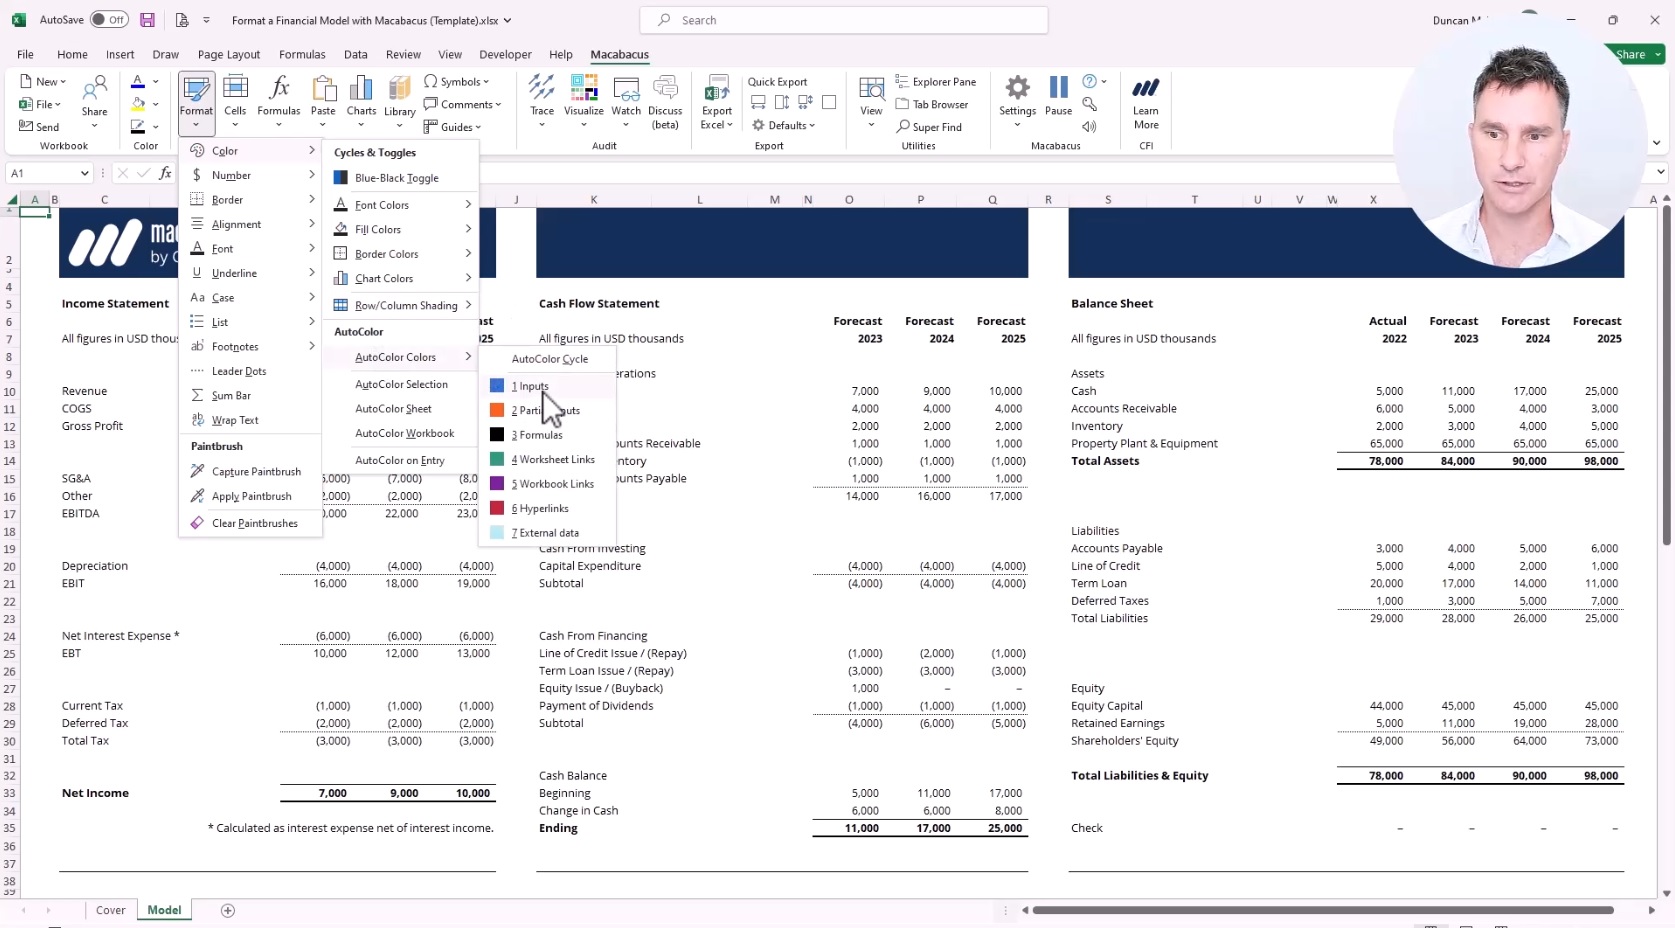Click the Search box in title bar

[843, 20]
